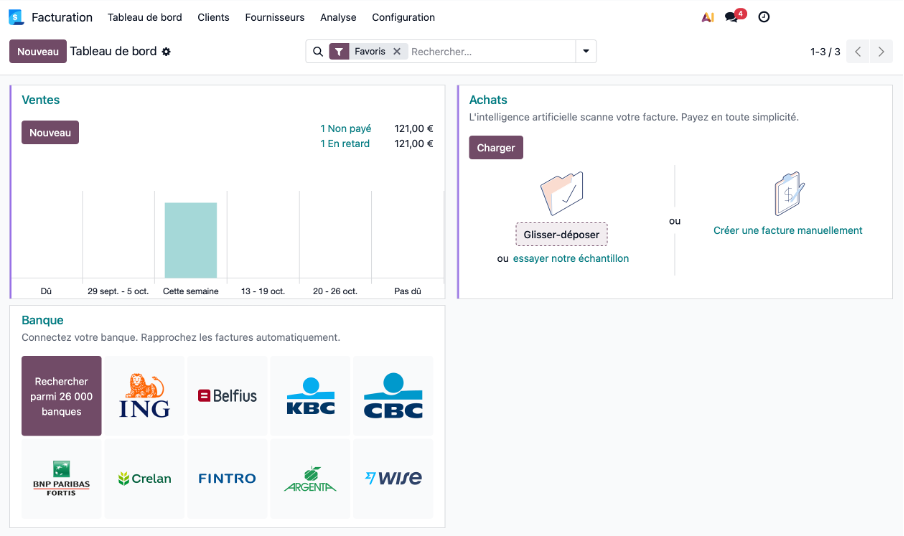Open the Clients menu
The width and height of the screenshot is (904, 536).
(x=213, y=17)
